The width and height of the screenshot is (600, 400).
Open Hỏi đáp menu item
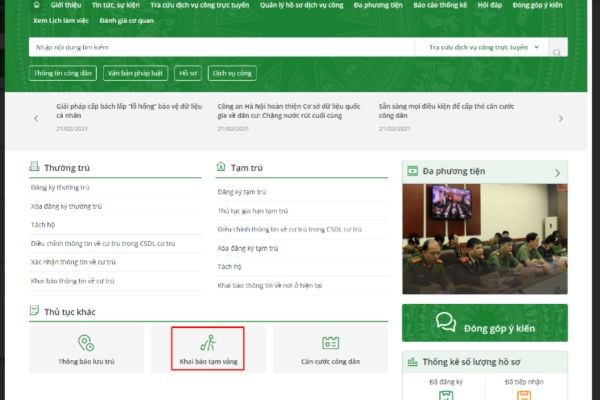pyautogui.click(x=489, y=4)
